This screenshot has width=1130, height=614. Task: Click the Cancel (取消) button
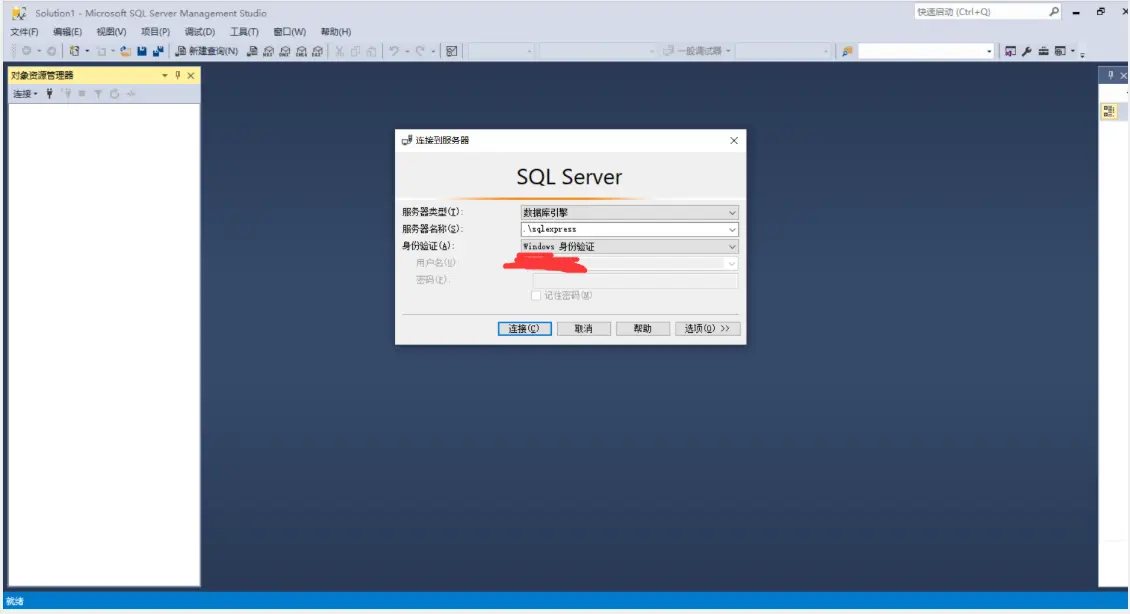[584, 329]
